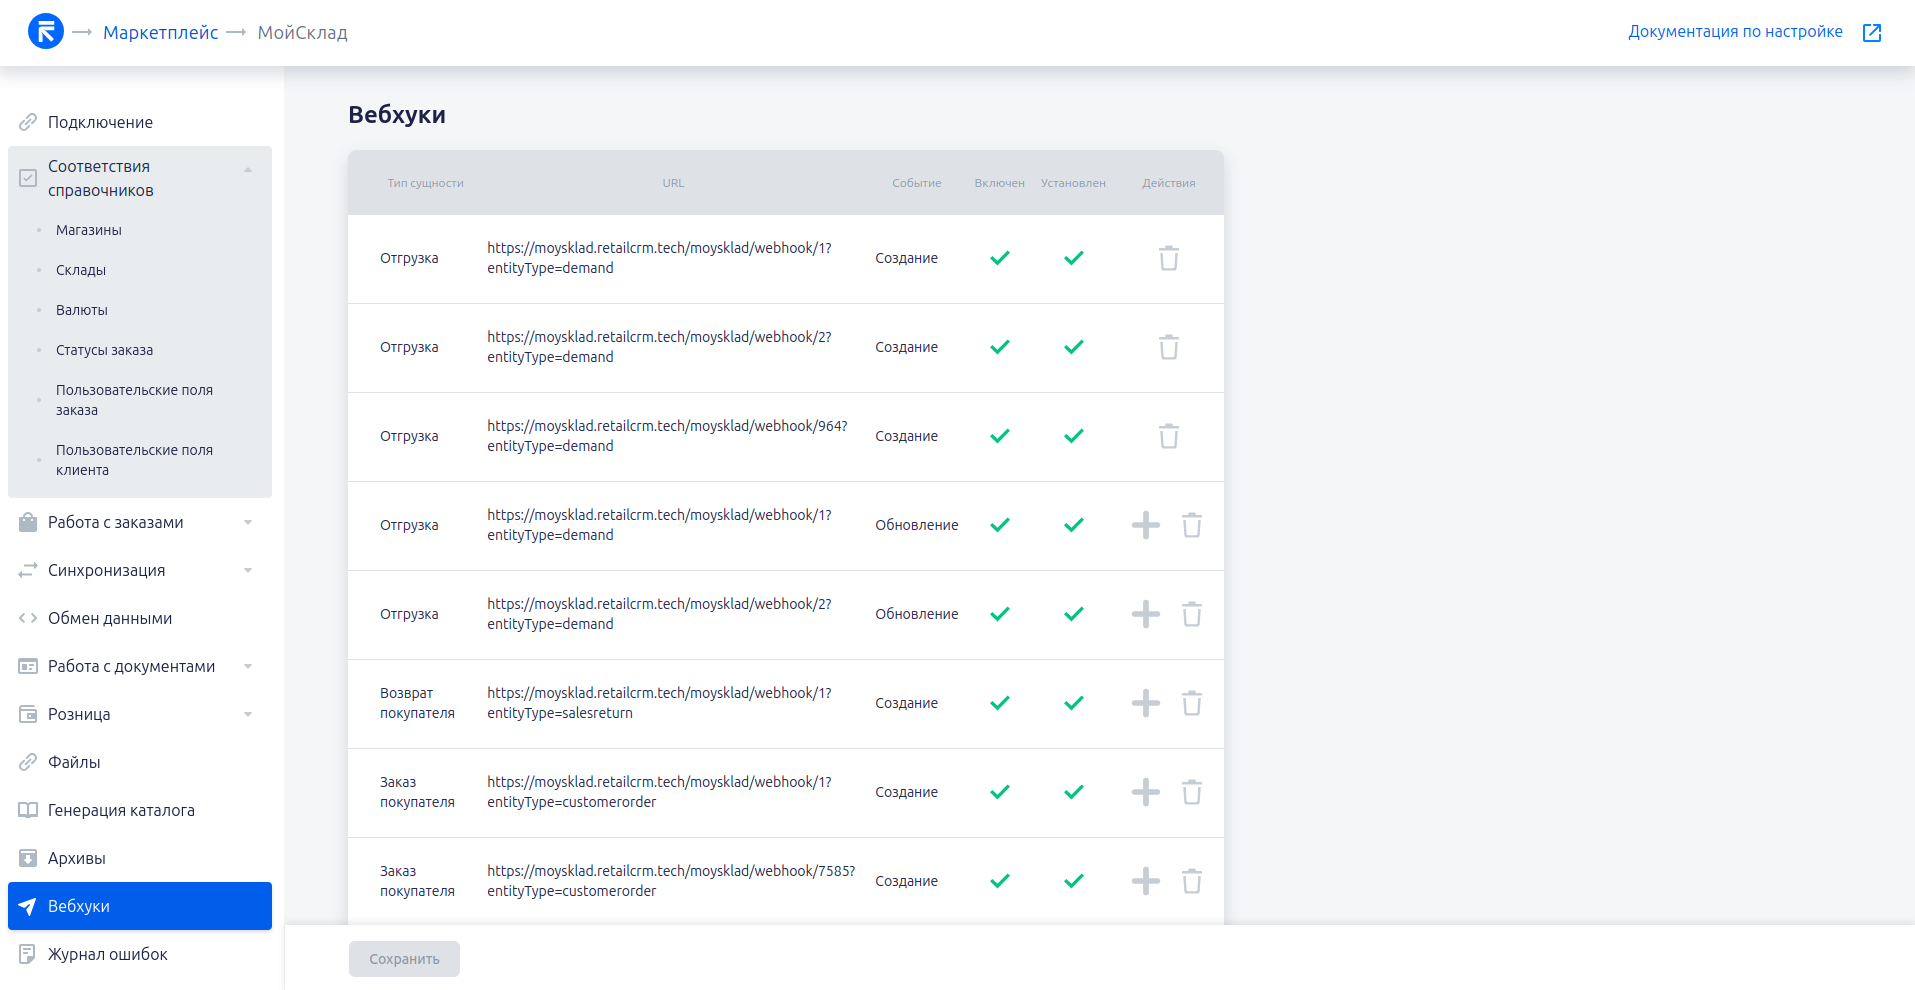Go to Обмен данными section
This screenshot has height=990, width=1915.
point(110,619)
